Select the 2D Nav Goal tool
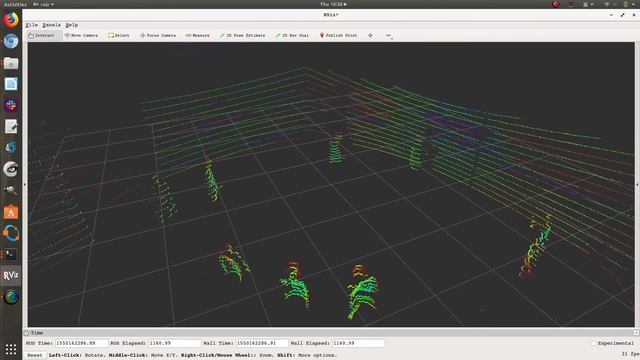The height and width of the screenshot is (360, 640). (x=292, y=36)
